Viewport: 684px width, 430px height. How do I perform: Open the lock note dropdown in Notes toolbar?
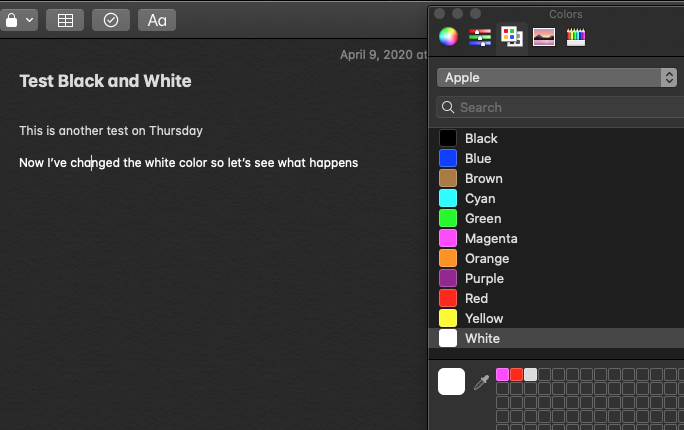pyautogui.click(x=19, y=20)
